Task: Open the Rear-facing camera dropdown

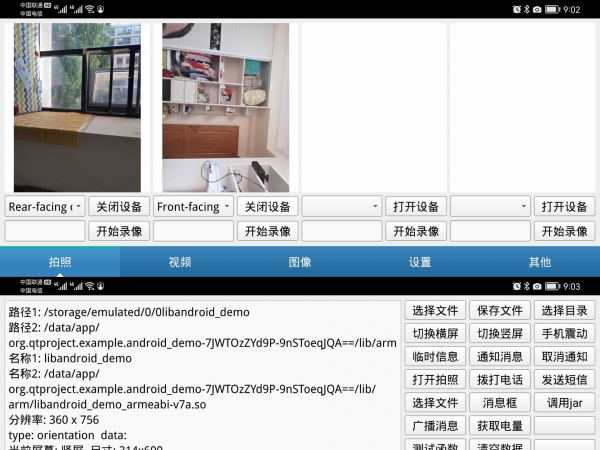Action: coord(45,207)
